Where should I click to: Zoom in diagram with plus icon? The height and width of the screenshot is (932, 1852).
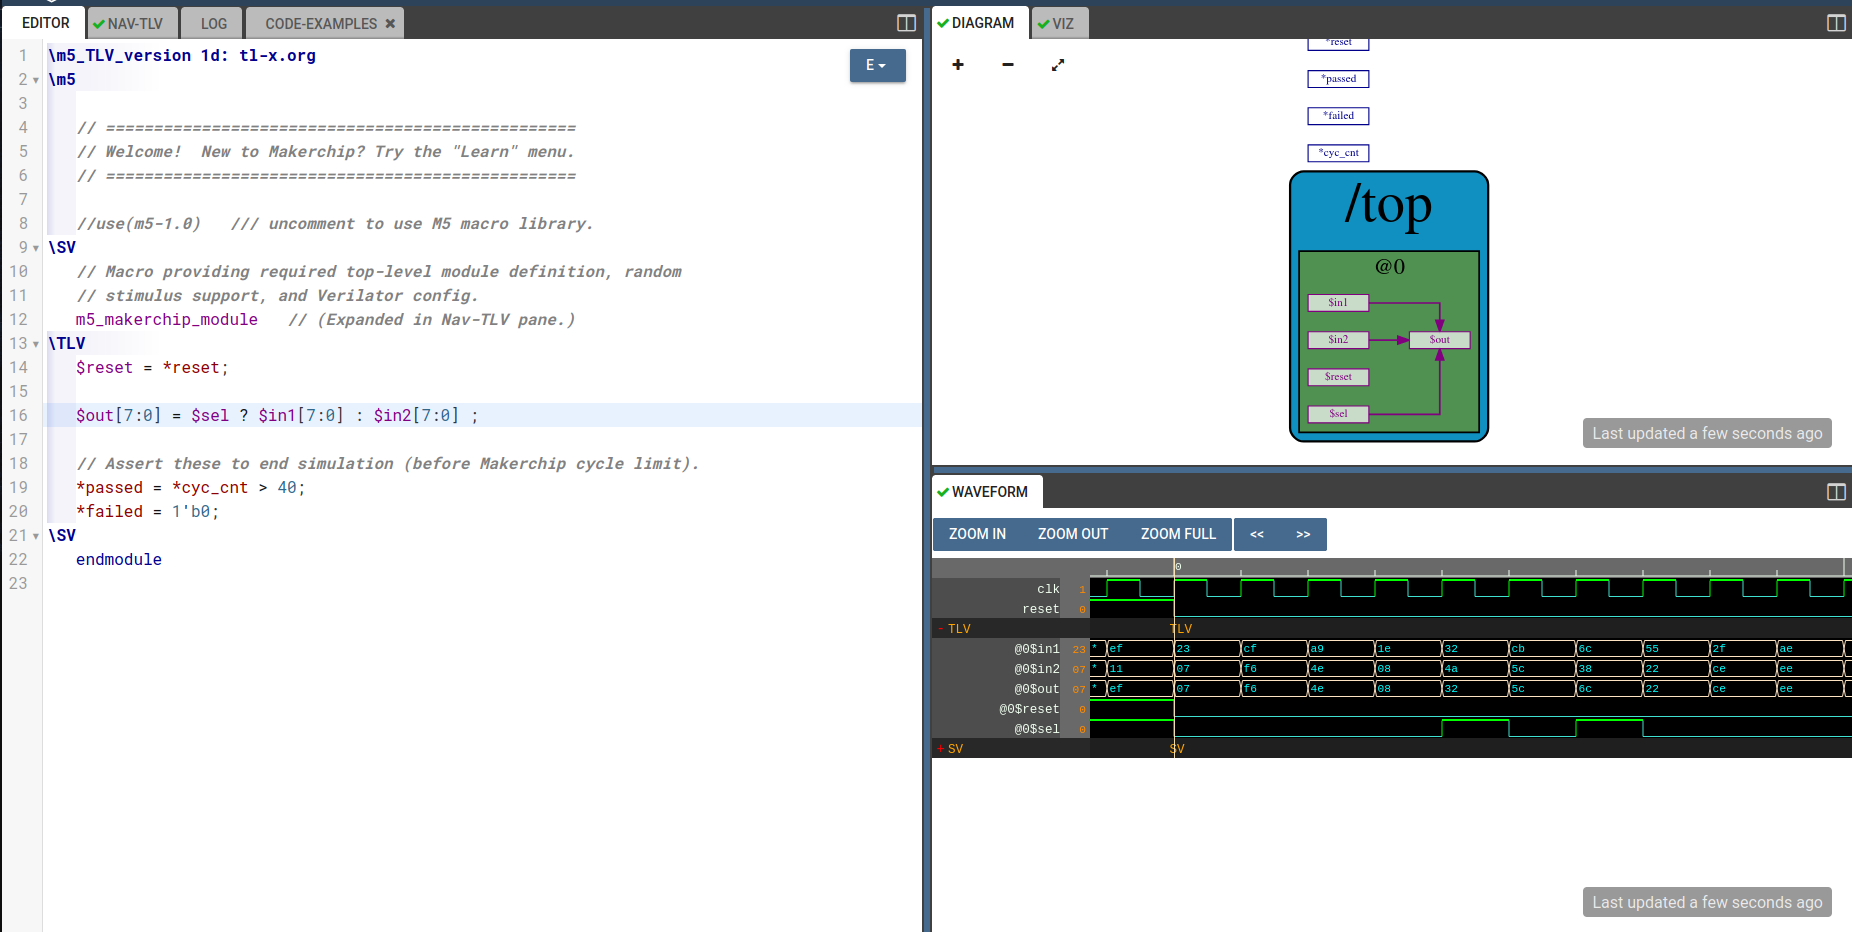(958, 65)
